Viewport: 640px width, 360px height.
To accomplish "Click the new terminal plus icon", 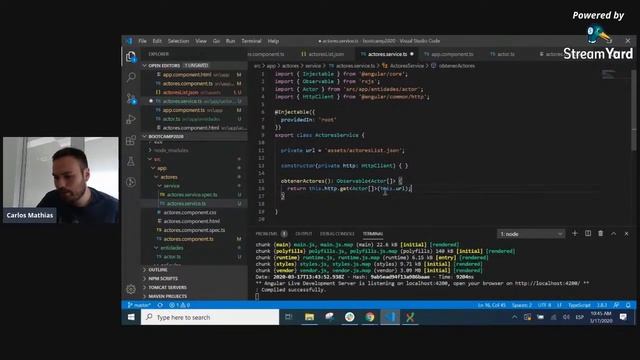I will pyautogui.click(x=575, y=233).
